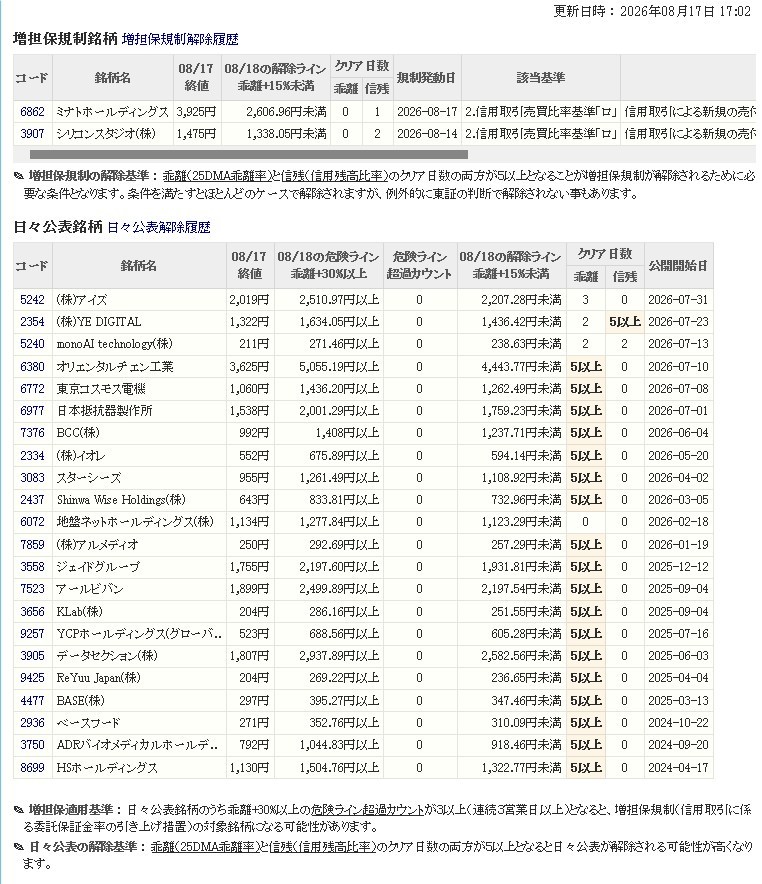Open stock code 6072 地盤ネット

[x=32, y=522]
